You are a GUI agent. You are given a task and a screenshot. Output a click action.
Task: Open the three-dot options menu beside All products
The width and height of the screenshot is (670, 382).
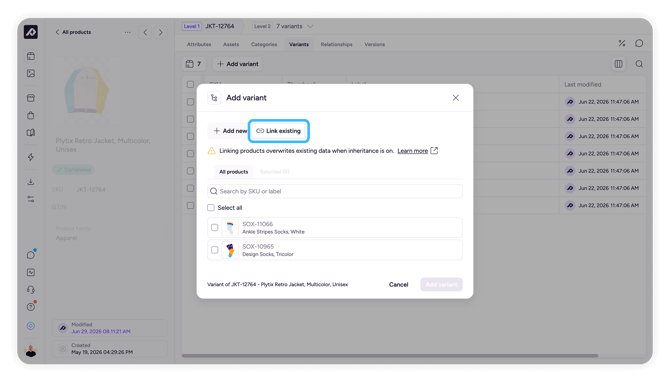point(128,32)
